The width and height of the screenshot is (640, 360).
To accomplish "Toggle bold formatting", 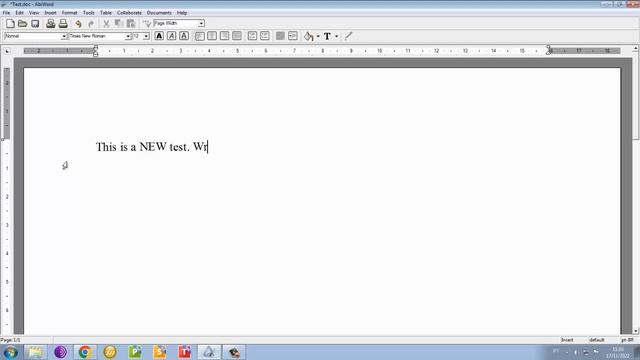I will [159, 36].
